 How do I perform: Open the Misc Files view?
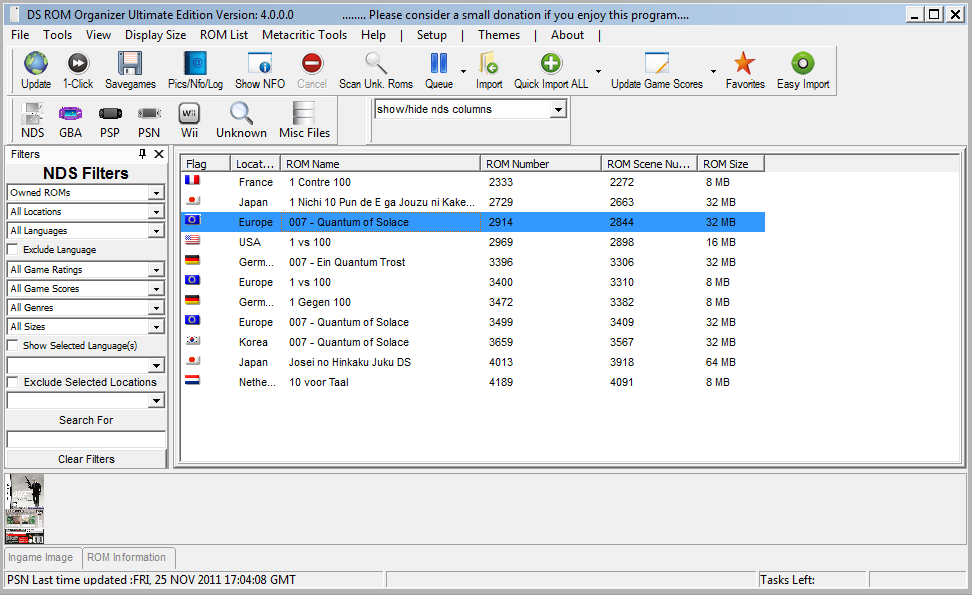pos(304,121)
